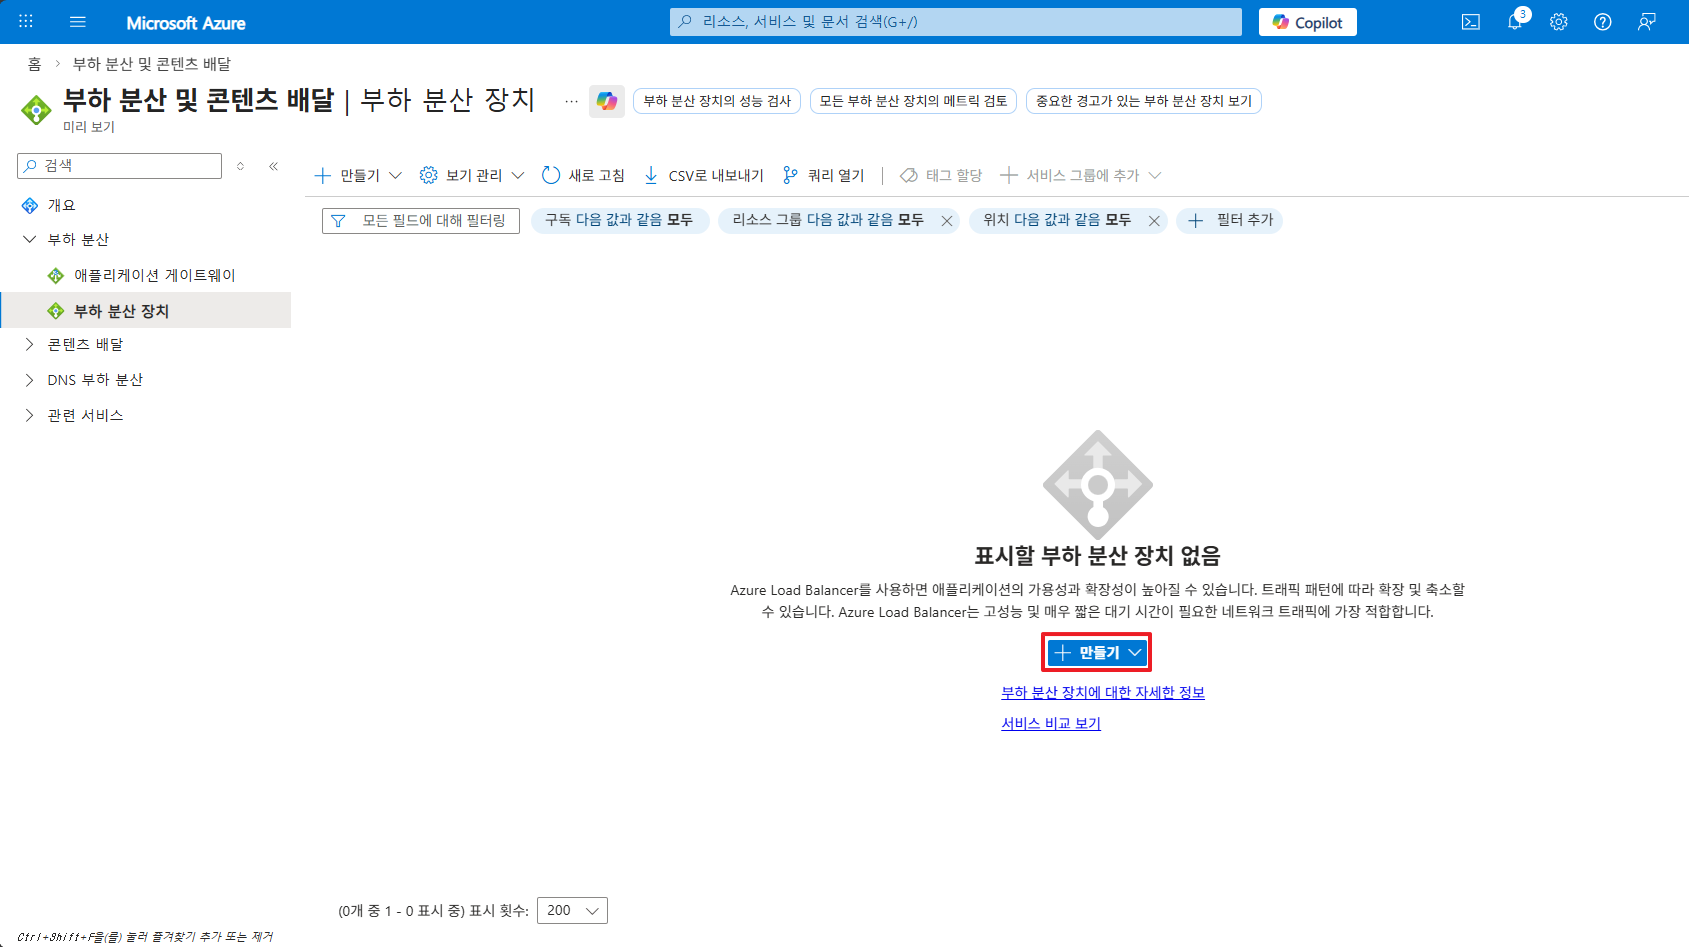1689x947 pixels.
Task: Open 서비스 그룹에 추가 dropdown
Action: click(1081, 176)
